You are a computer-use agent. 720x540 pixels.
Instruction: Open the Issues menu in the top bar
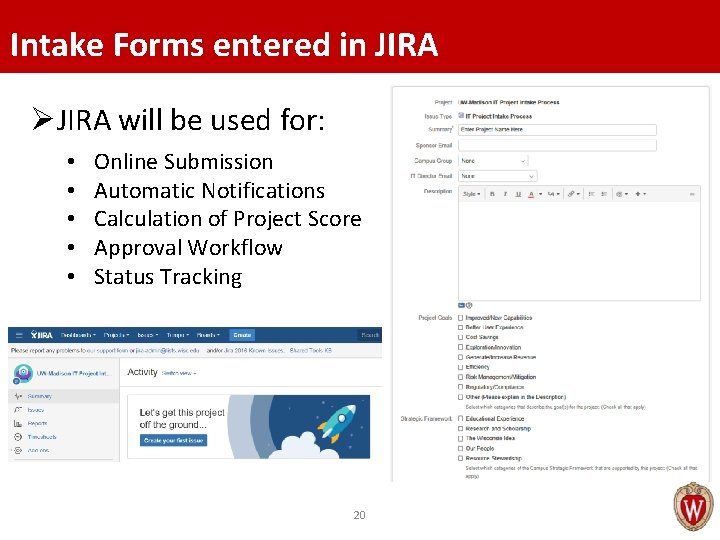[x=148, y=335]
